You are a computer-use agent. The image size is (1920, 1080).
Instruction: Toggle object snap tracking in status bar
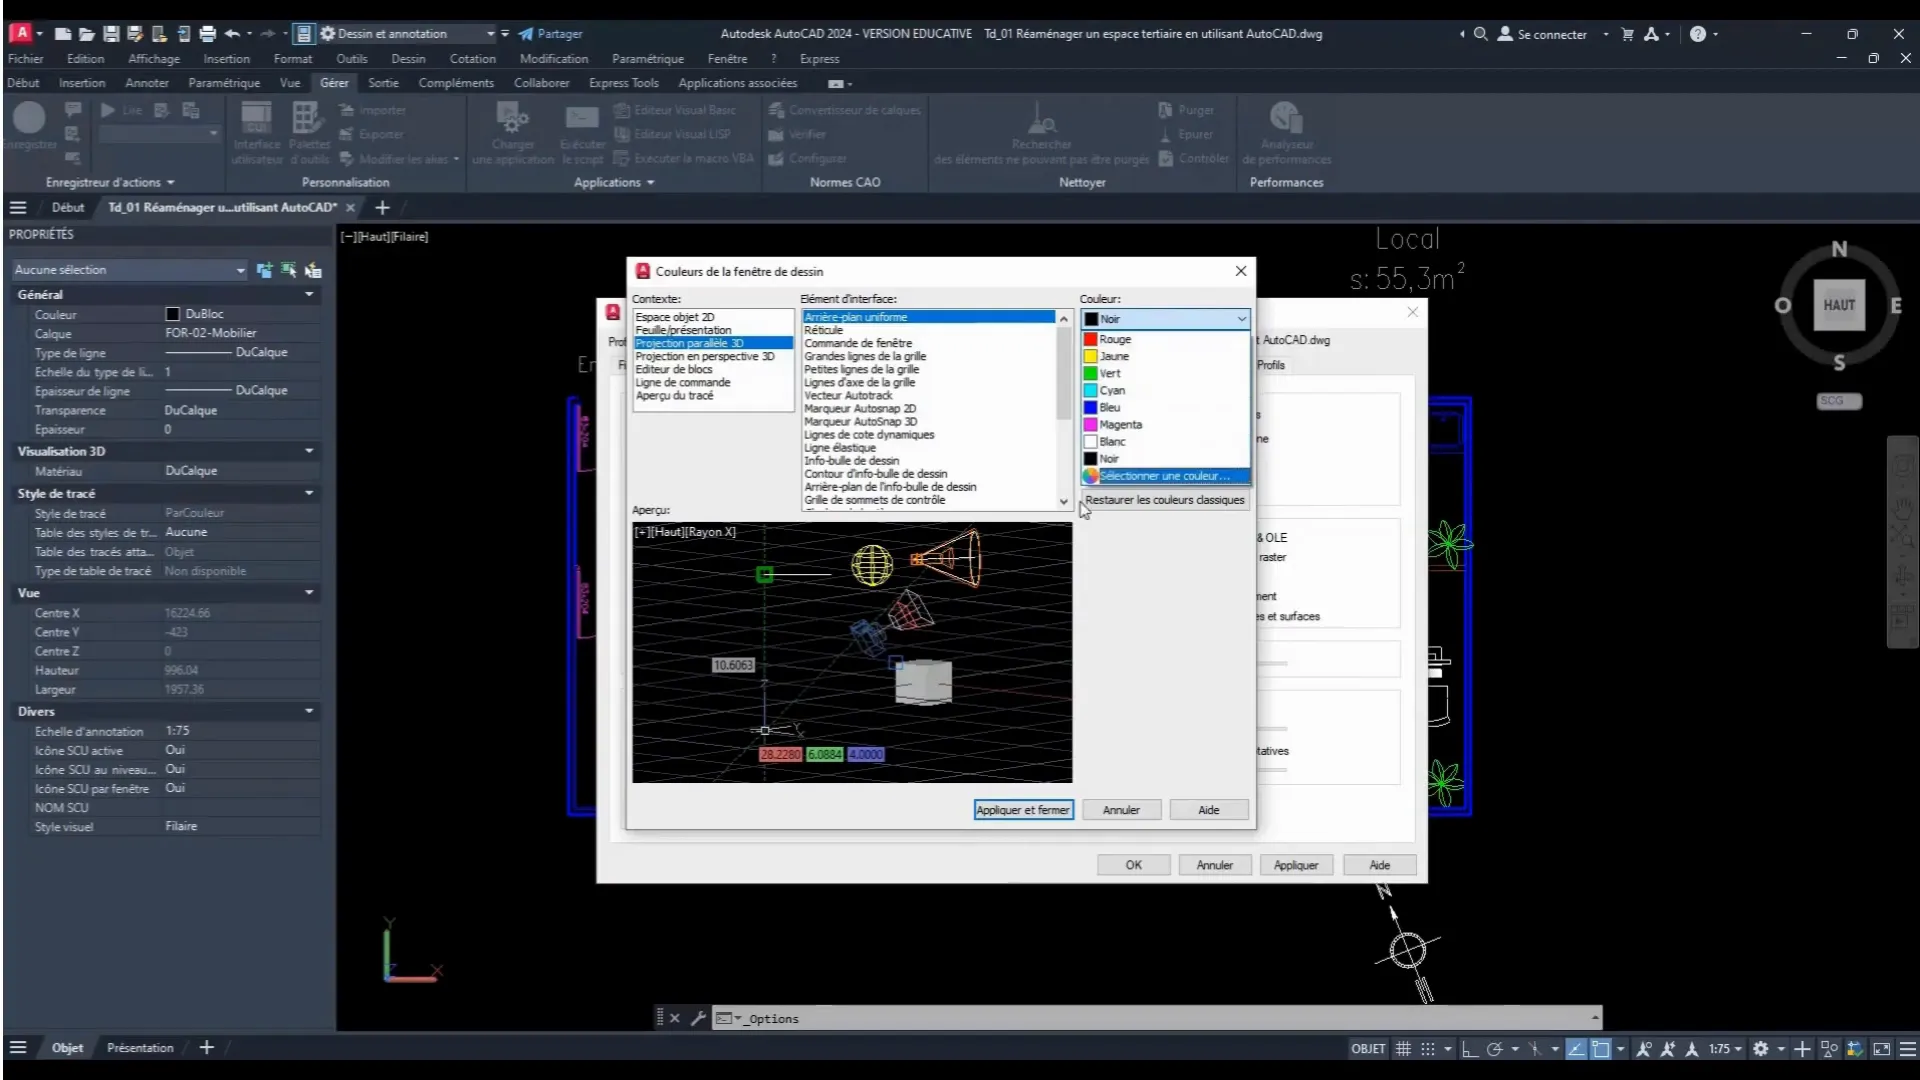pyautogui.click(x=1576, y=1049)
